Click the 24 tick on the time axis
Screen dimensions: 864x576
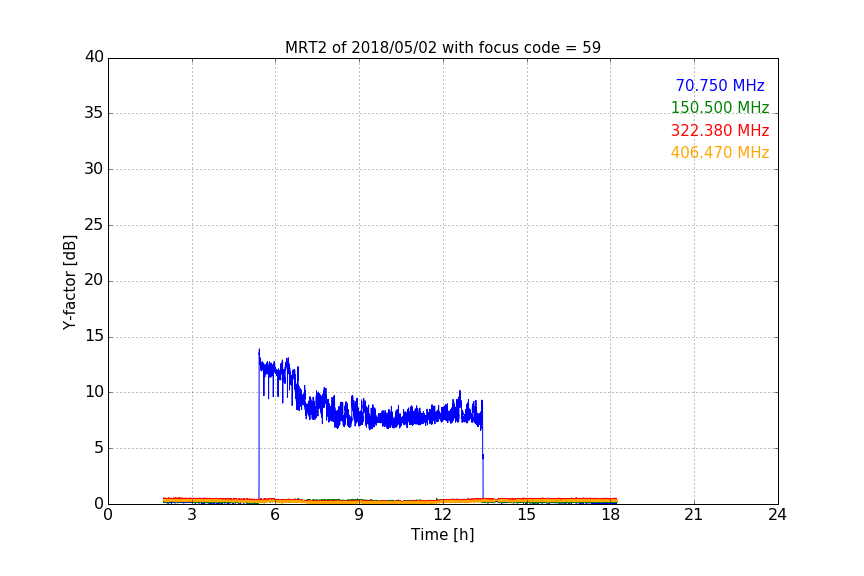click(x=777, y=515)
